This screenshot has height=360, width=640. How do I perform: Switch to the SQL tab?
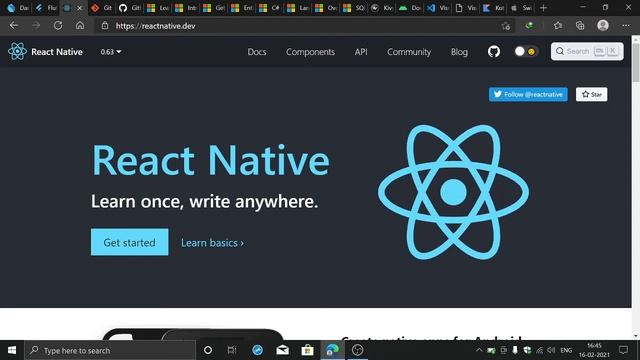click(354, 8)
